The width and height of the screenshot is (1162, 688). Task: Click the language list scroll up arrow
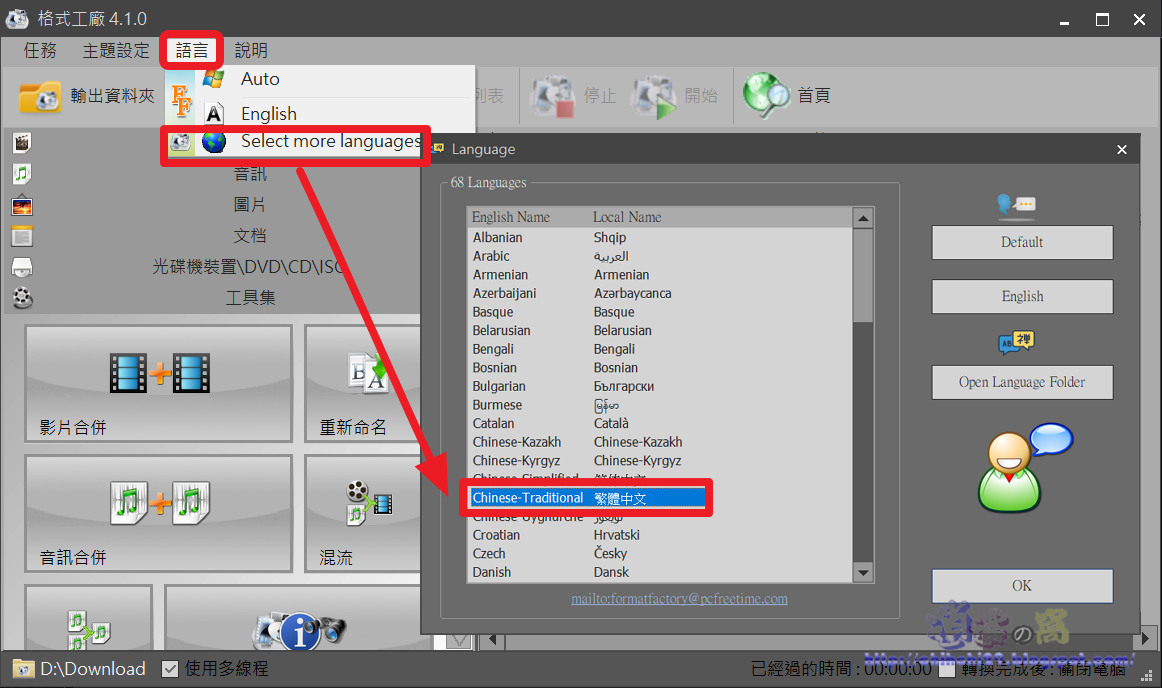click(863, 218)
